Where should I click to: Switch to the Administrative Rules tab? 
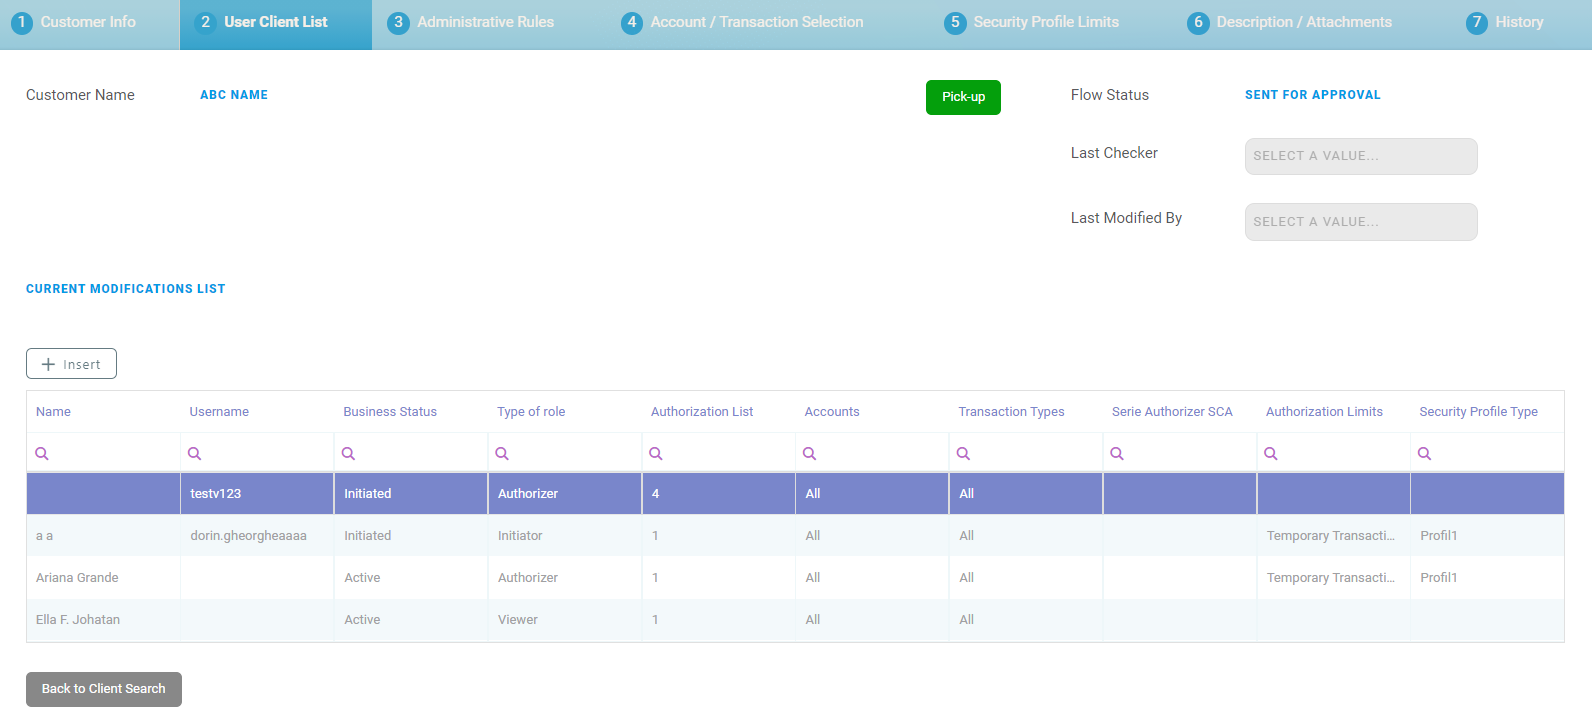pos(471,22)
